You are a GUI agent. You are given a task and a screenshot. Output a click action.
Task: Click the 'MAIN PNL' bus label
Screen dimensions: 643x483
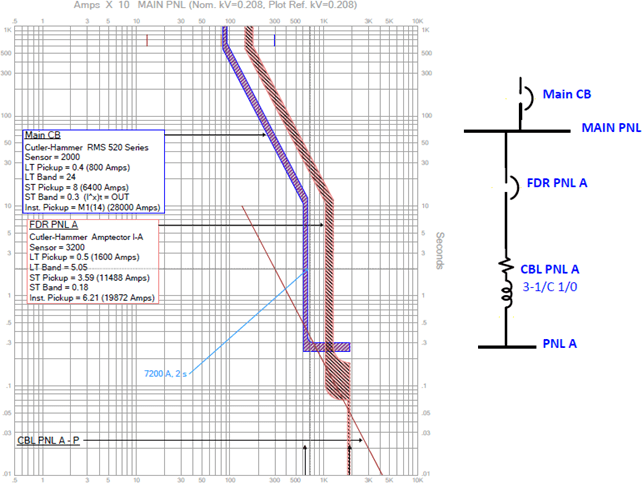click(611, 128)
